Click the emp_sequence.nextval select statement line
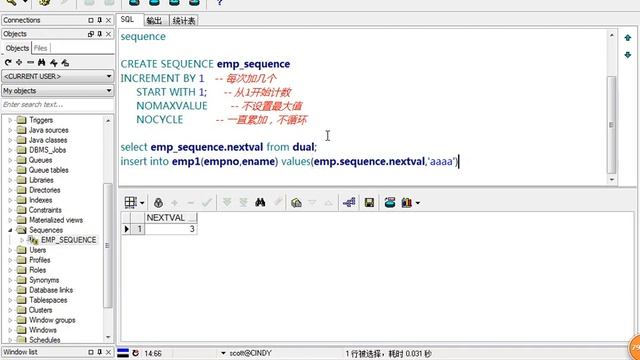 pos(218,147)
